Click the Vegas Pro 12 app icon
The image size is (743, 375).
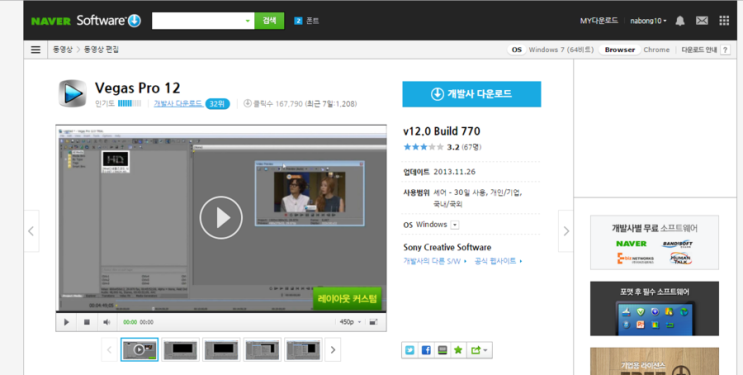coord(72,93)
